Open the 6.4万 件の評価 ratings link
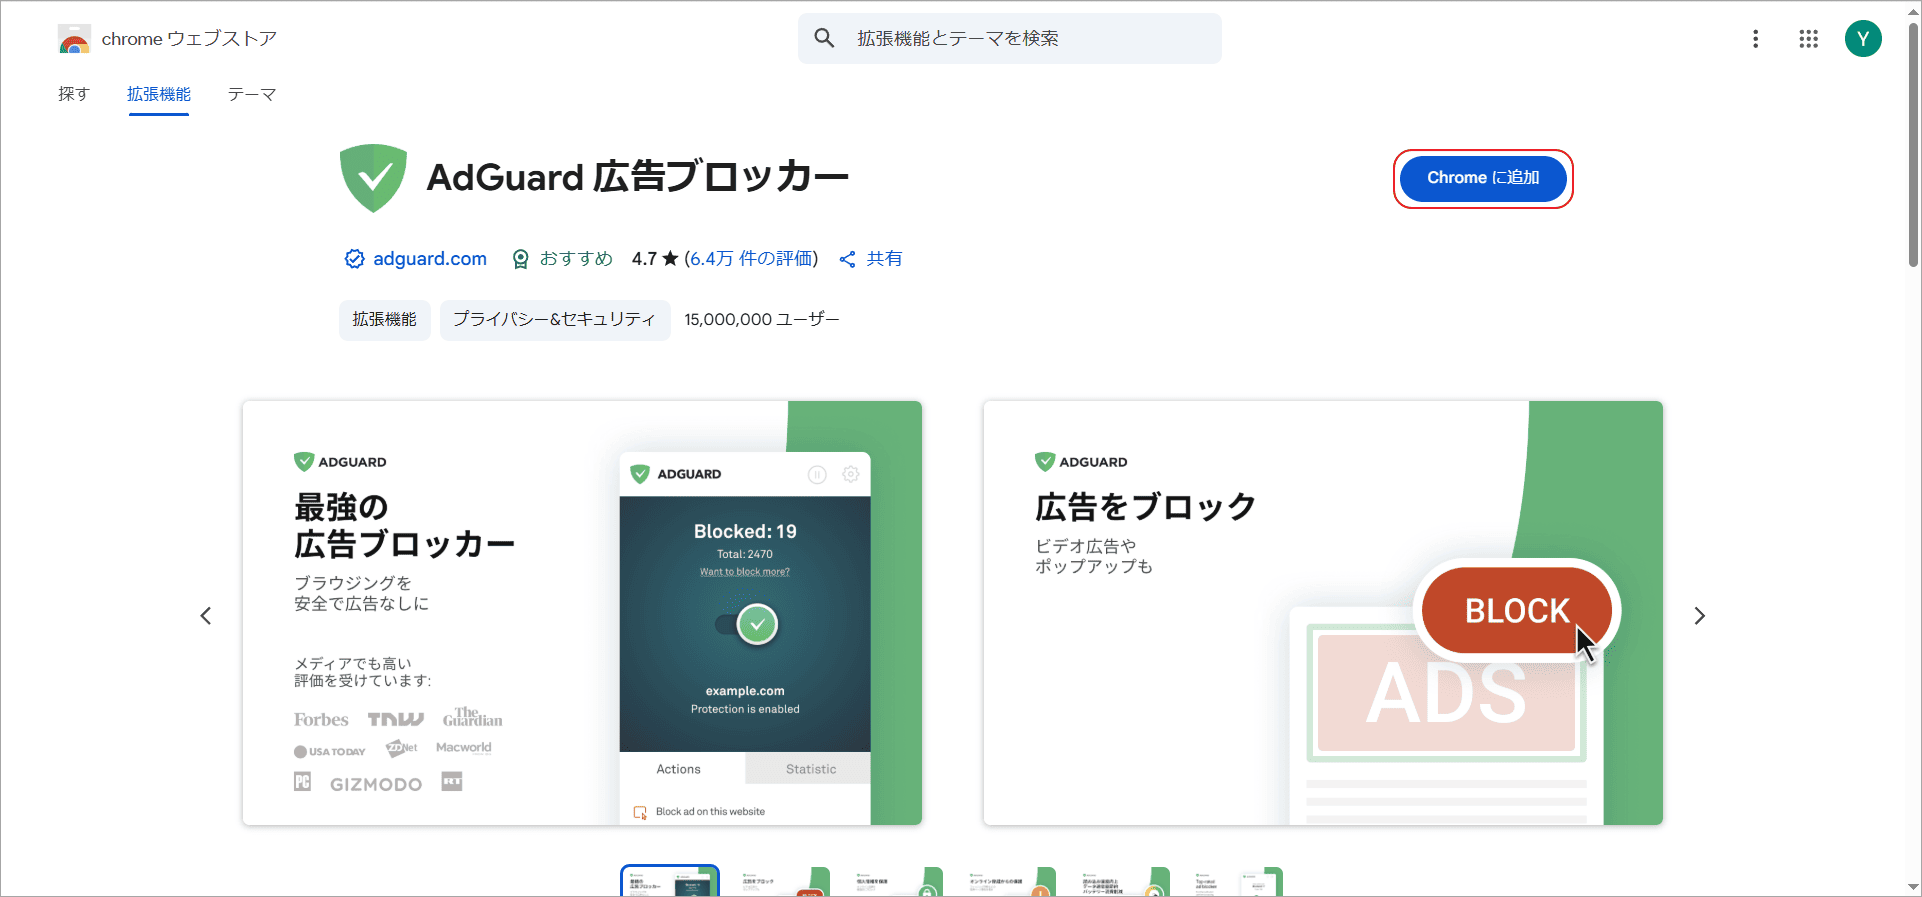 (751, 259)
